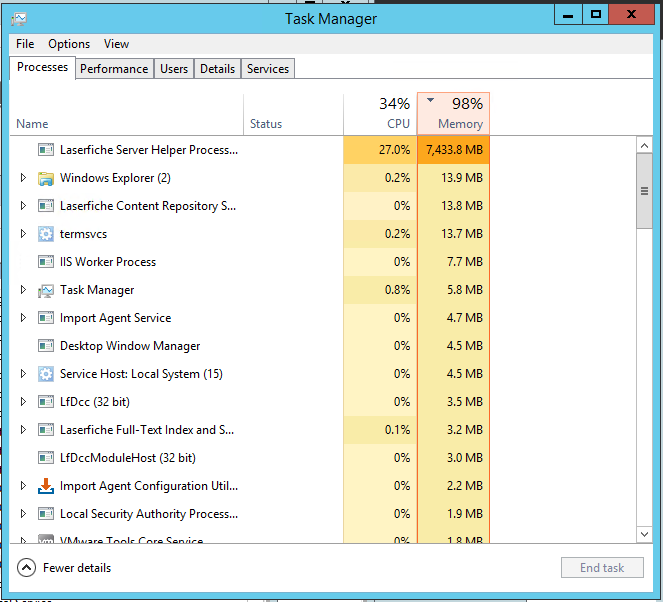Screen dimensions: 663x602
Task: Expand the Import Agent Service row
Action: point(23,318)
